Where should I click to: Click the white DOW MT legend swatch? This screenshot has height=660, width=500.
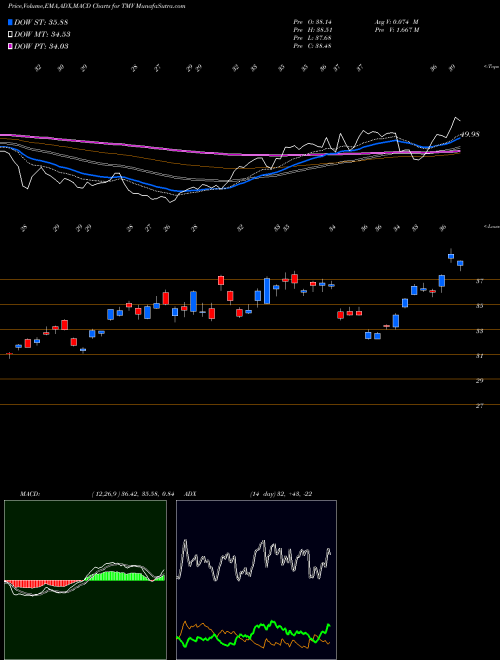pos(11,35)
